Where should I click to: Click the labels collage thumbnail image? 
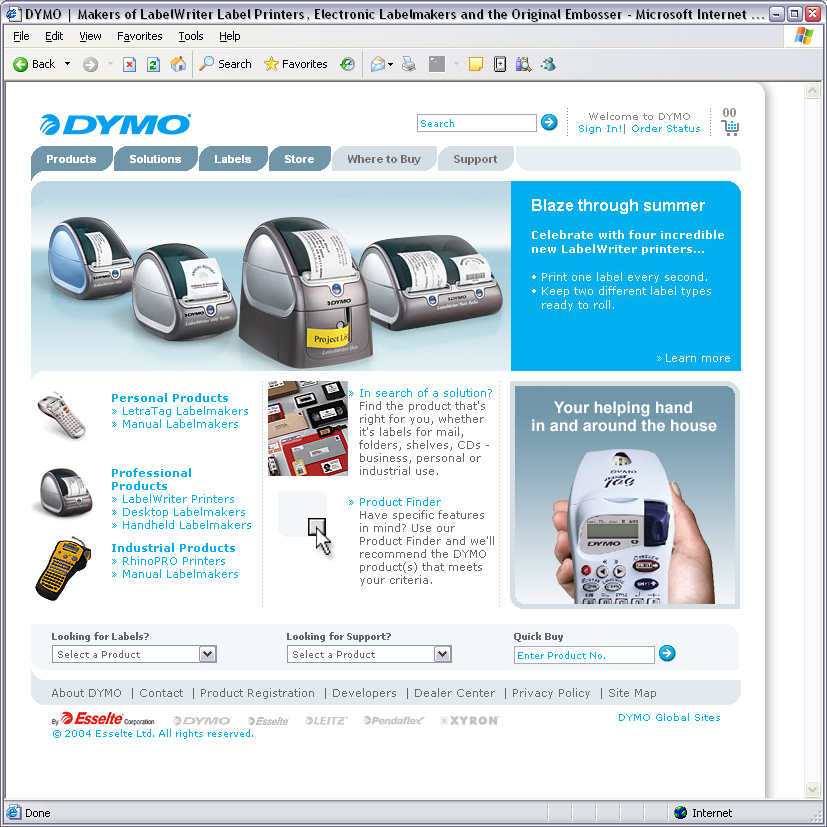308,428
